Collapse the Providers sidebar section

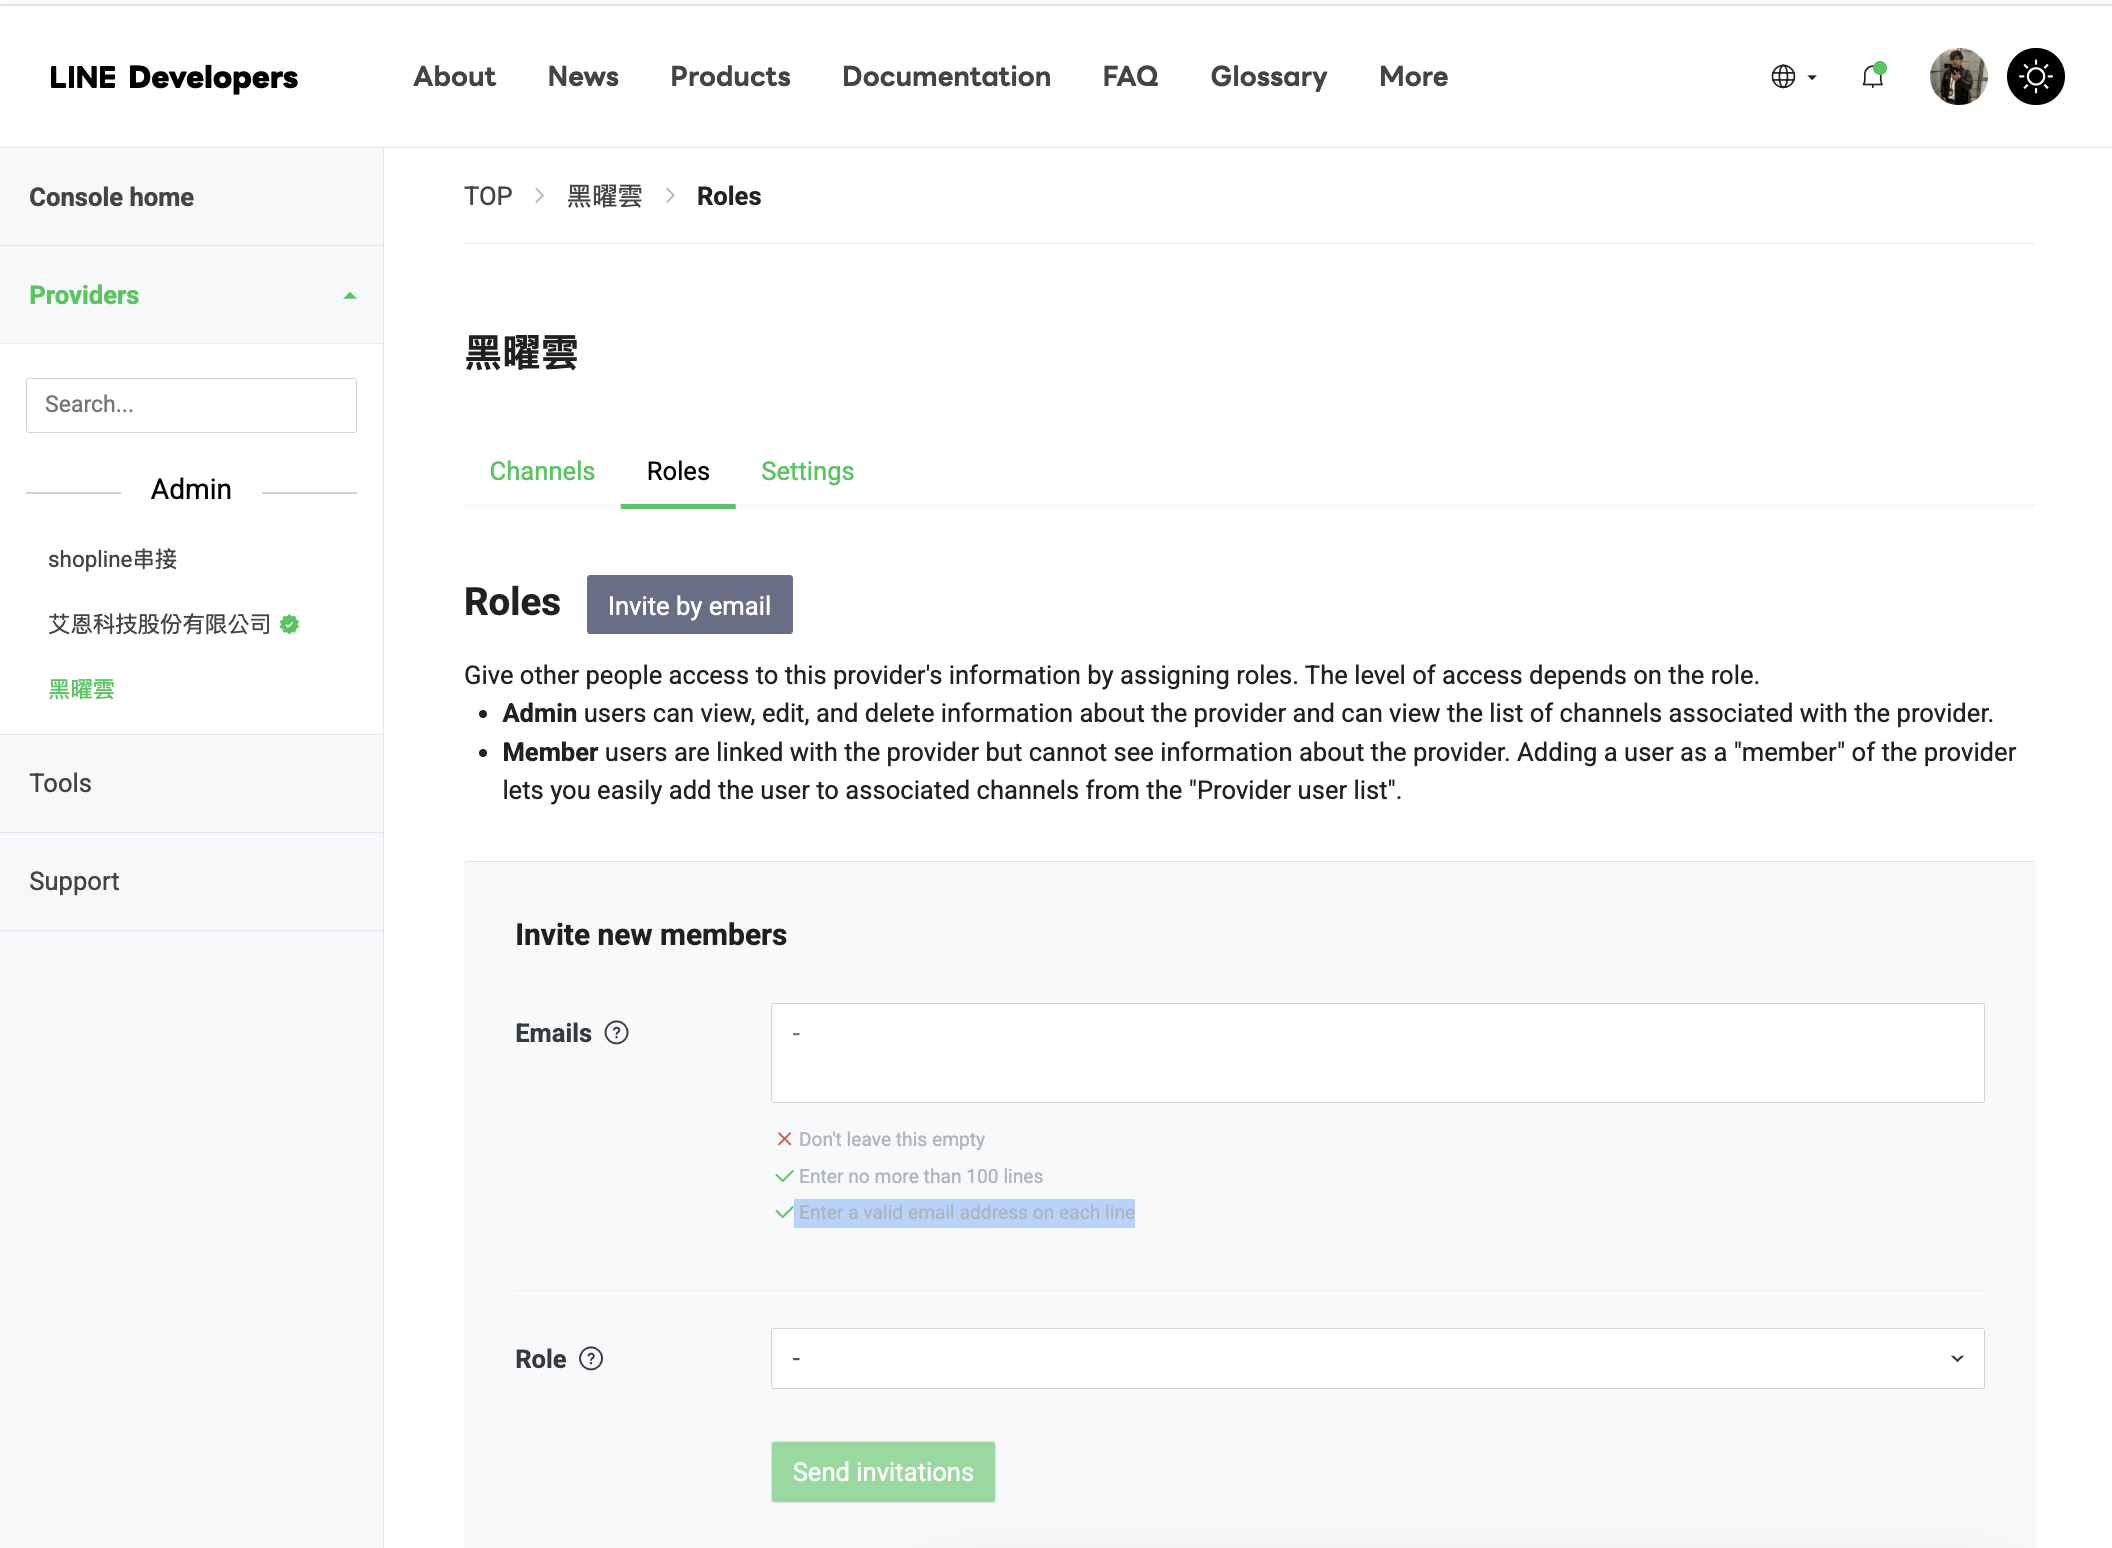[349, 296]
